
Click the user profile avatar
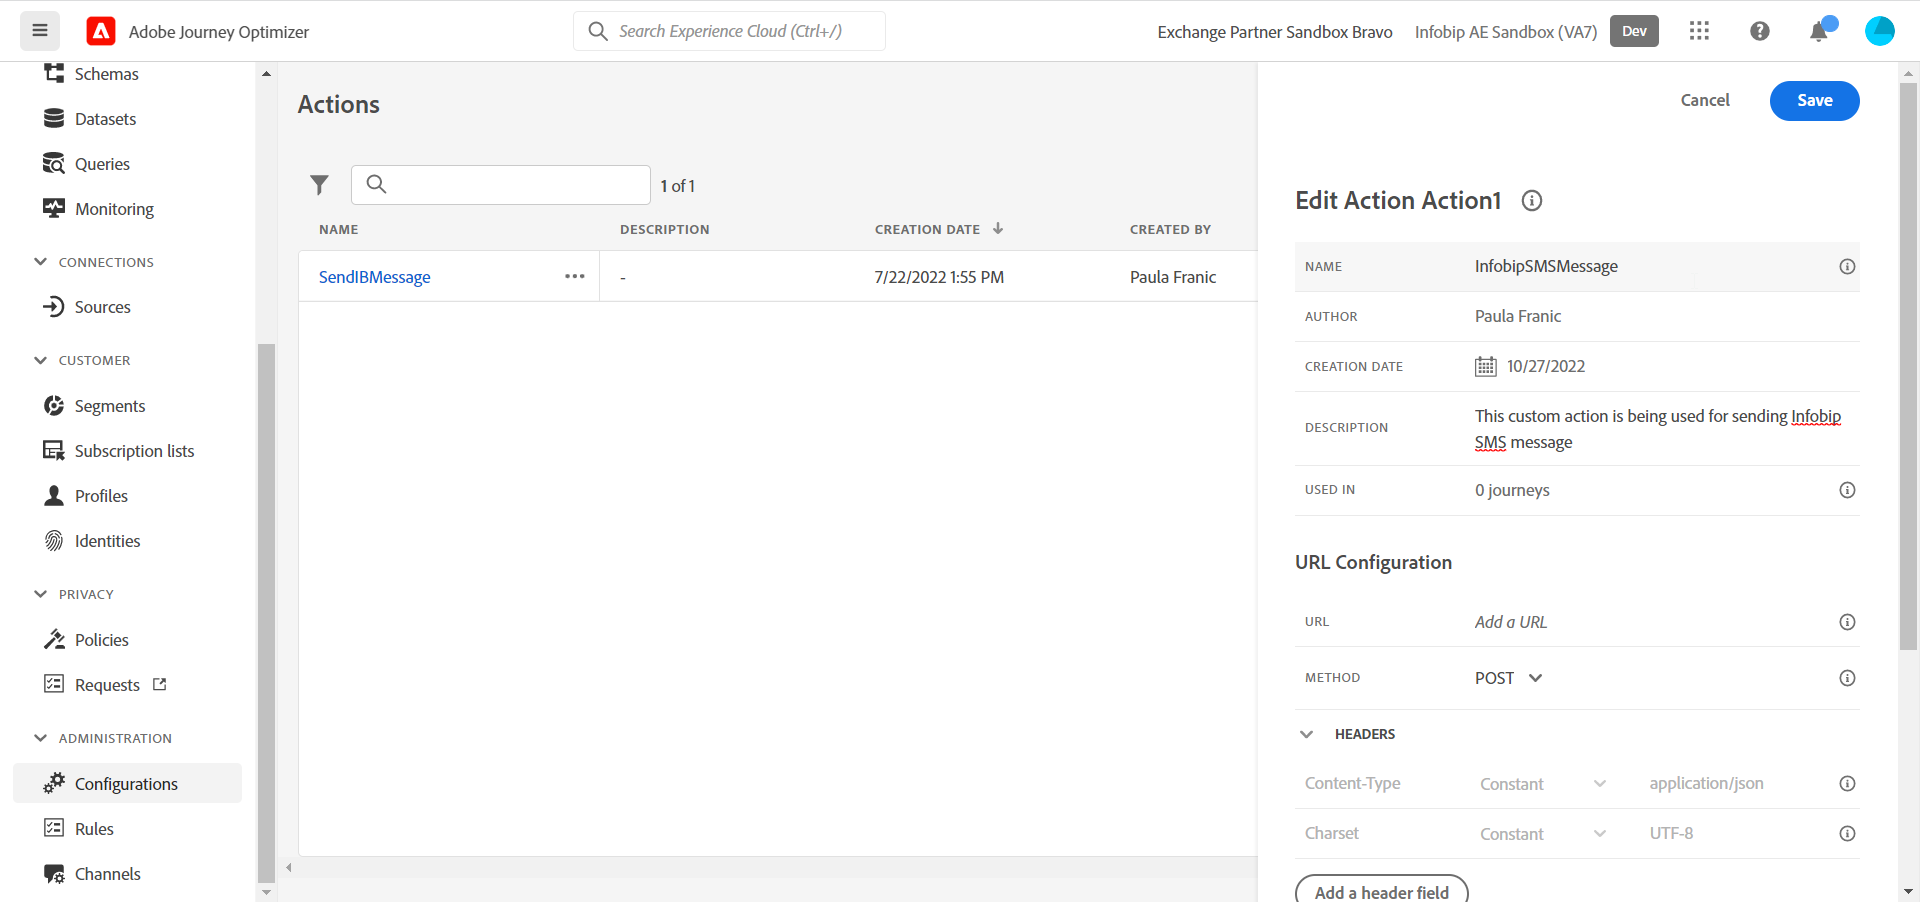pos(1879,31)
